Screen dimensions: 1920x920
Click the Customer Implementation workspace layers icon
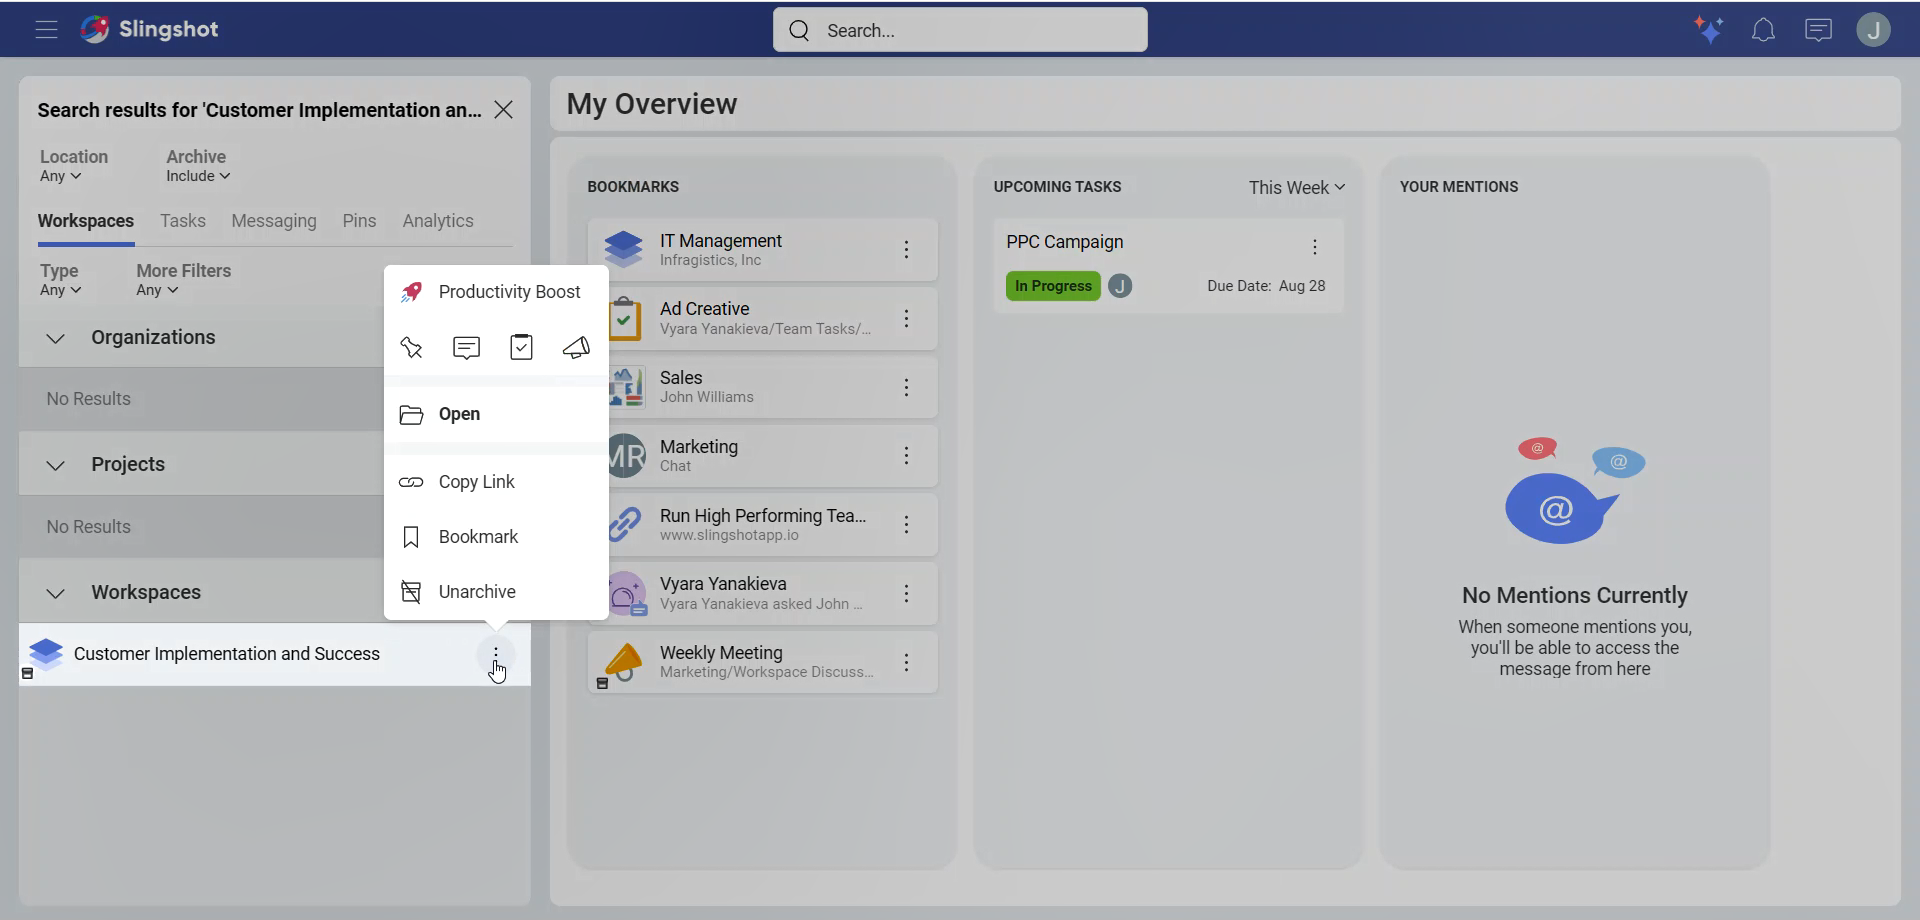pos(46,654)
